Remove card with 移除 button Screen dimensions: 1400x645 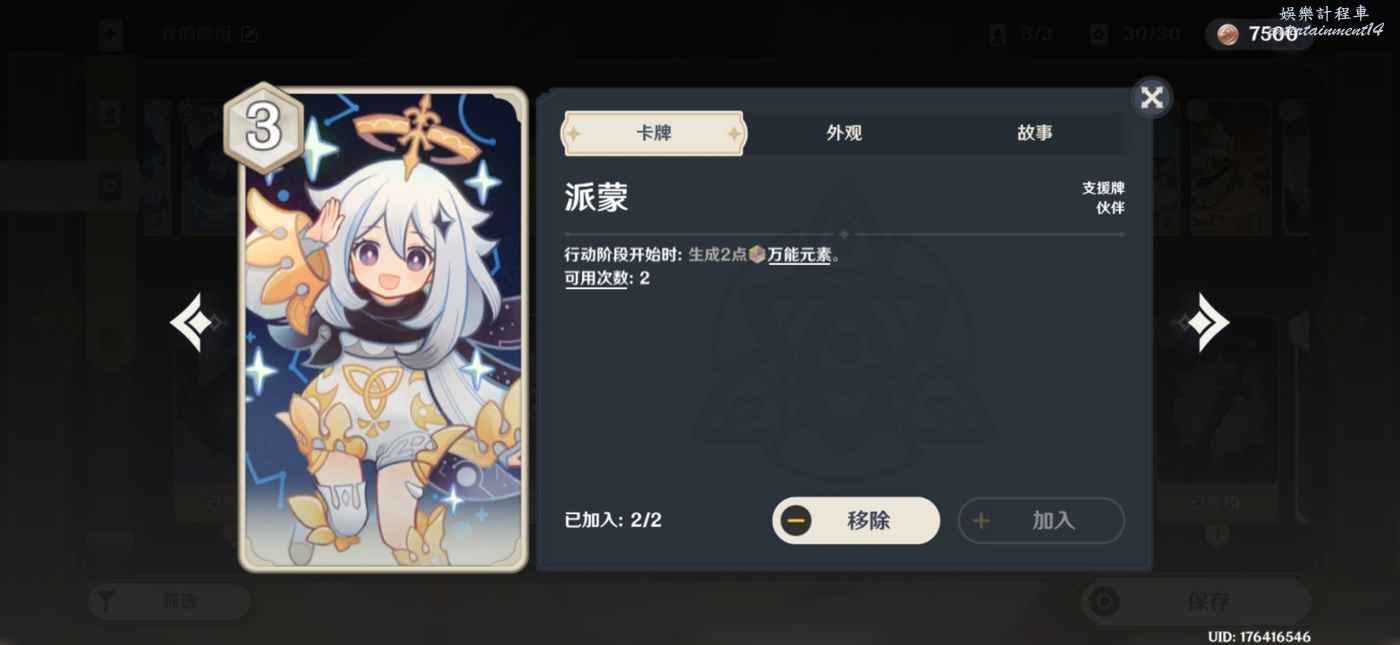click(x=856, y=520)
